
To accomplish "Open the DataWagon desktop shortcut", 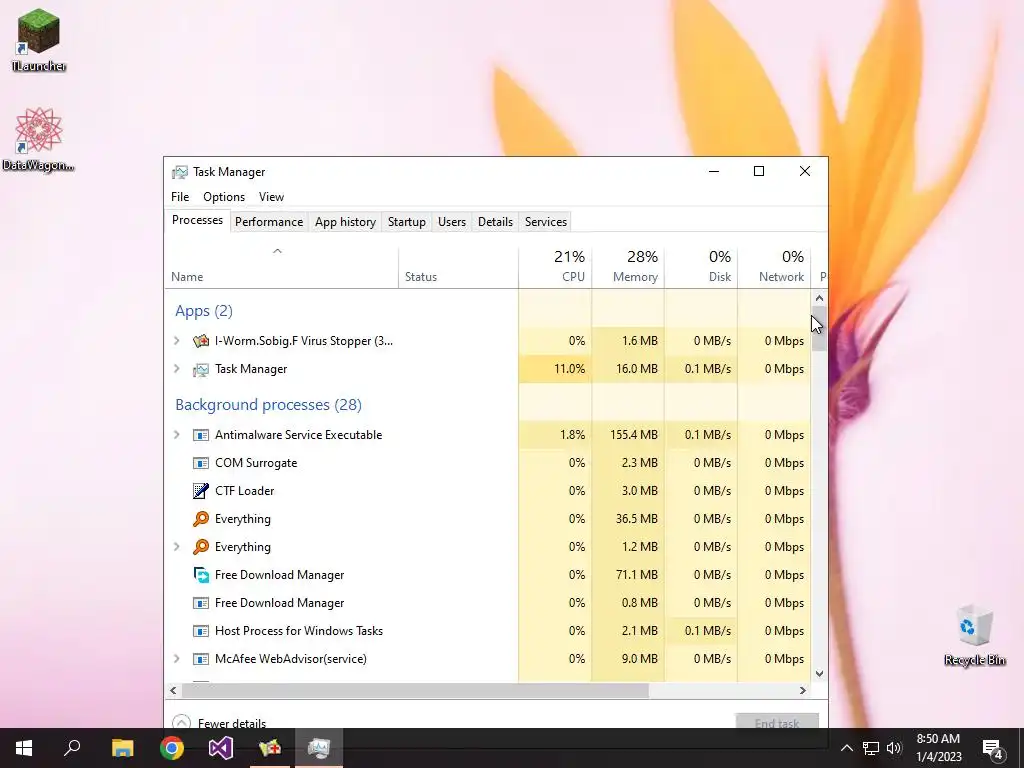I will pyautogui.click(x=39, y=139).
